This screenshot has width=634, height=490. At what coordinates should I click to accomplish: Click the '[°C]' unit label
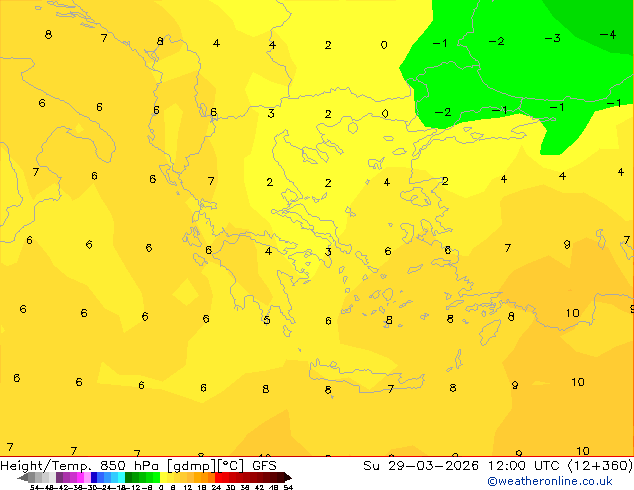pos(231,466)
